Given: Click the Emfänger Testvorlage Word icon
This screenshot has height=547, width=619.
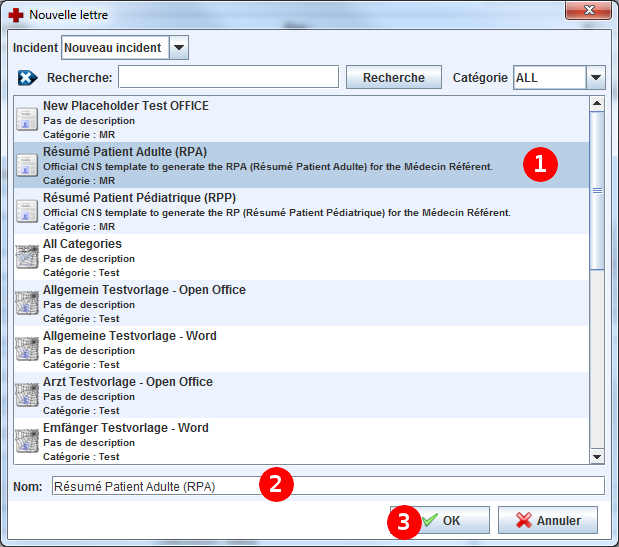Looking at the screenshot, I should point(27,441).
